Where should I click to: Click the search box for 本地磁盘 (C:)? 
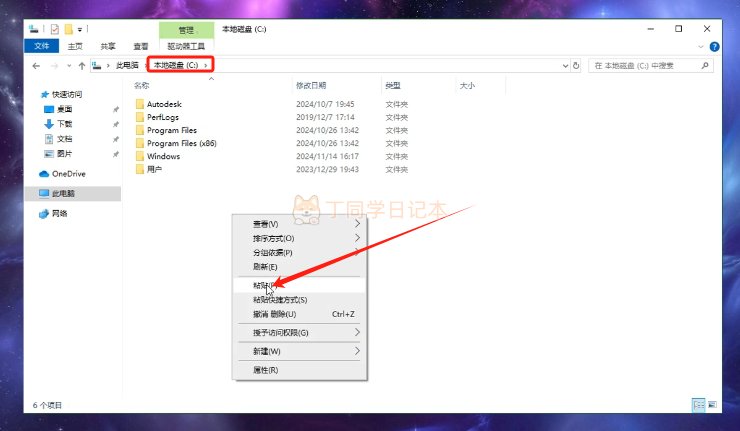tap(645, 66)
